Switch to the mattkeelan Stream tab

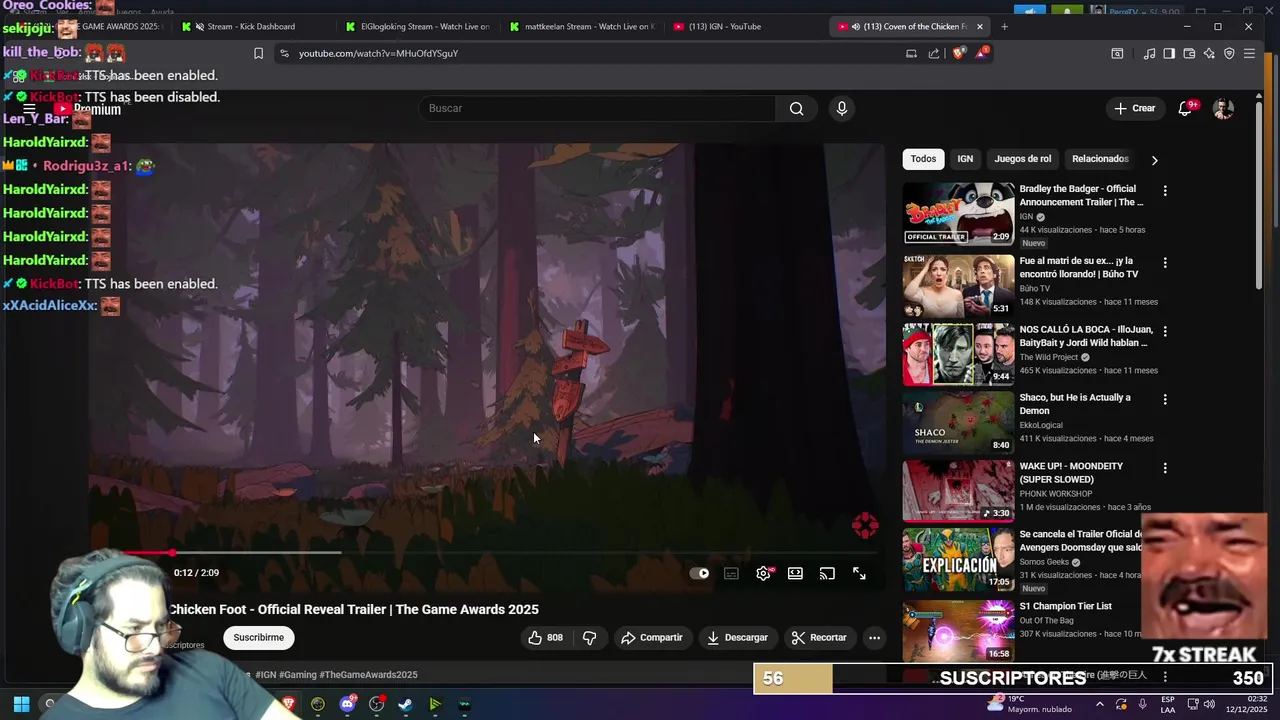pos(581,26)
